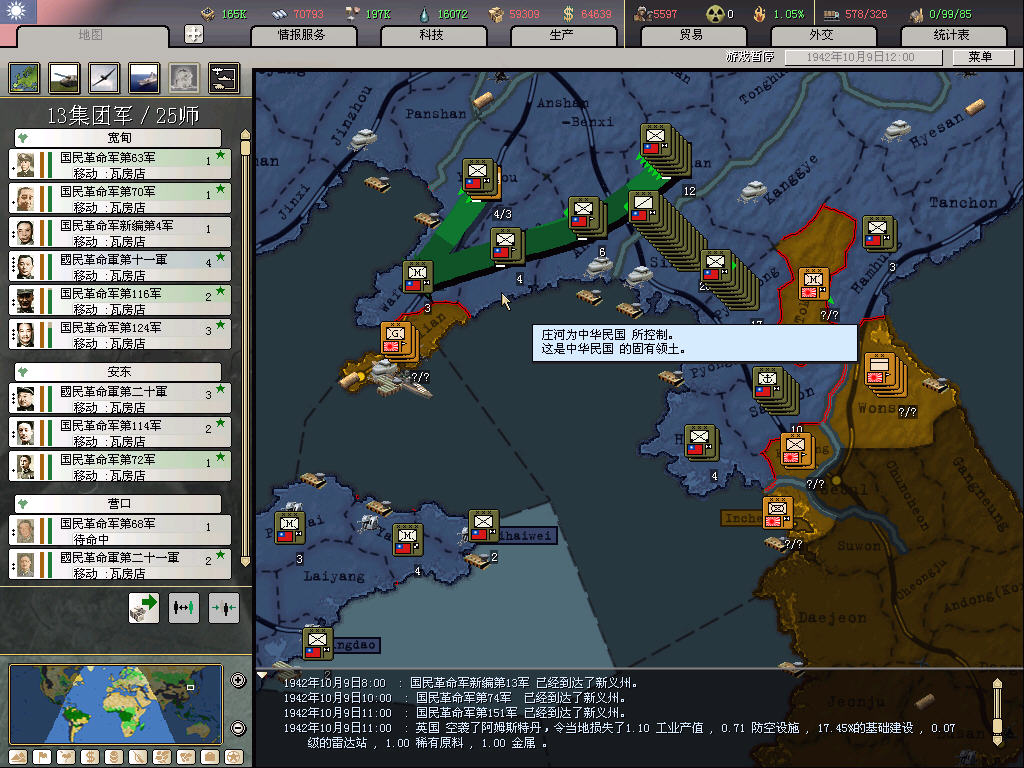Open the 情报服务 tab
This screenshot has height=768, width=1024.
click(x=302, y=35)
